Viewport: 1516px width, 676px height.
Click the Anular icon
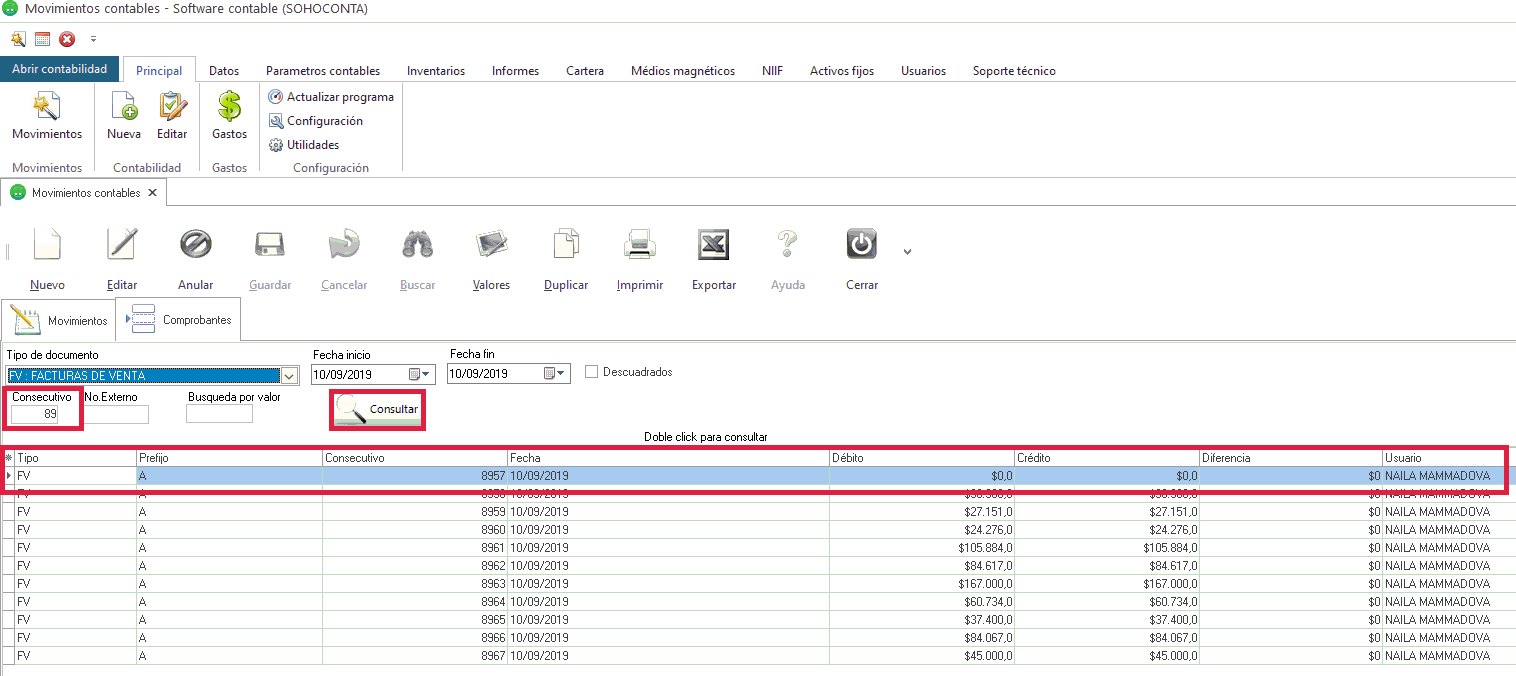click(195, 245)
